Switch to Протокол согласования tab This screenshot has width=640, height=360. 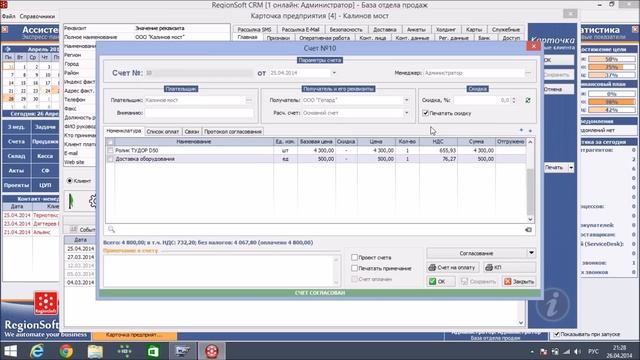233,131
